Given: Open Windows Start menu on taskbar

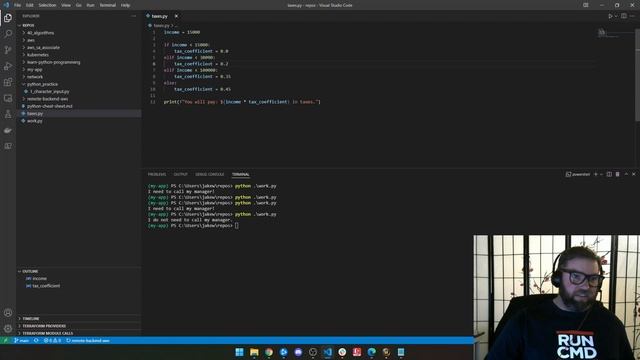Looking at the screenshot, I should [x=240, y=352].
